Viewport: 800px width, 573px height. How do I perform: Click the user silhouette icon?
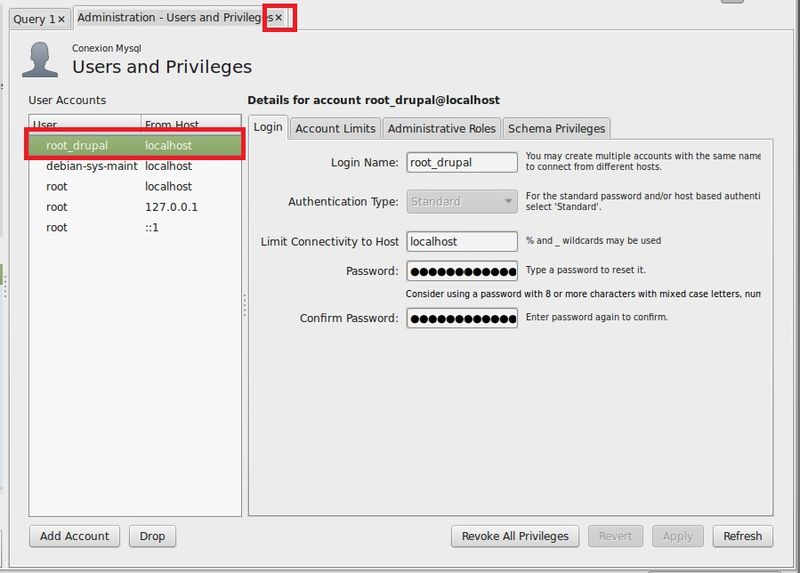[x=40, y=60]
